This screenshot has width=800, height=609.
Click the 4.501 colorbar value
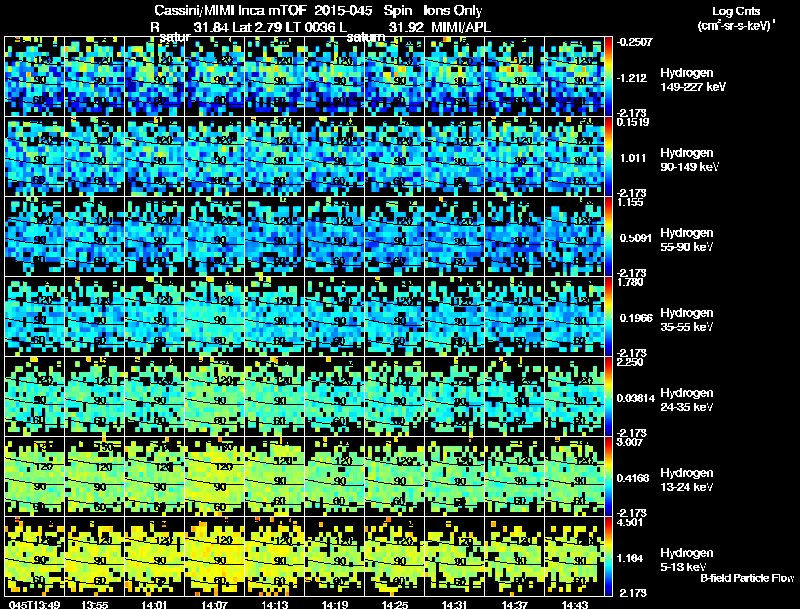tap(630, 522)
